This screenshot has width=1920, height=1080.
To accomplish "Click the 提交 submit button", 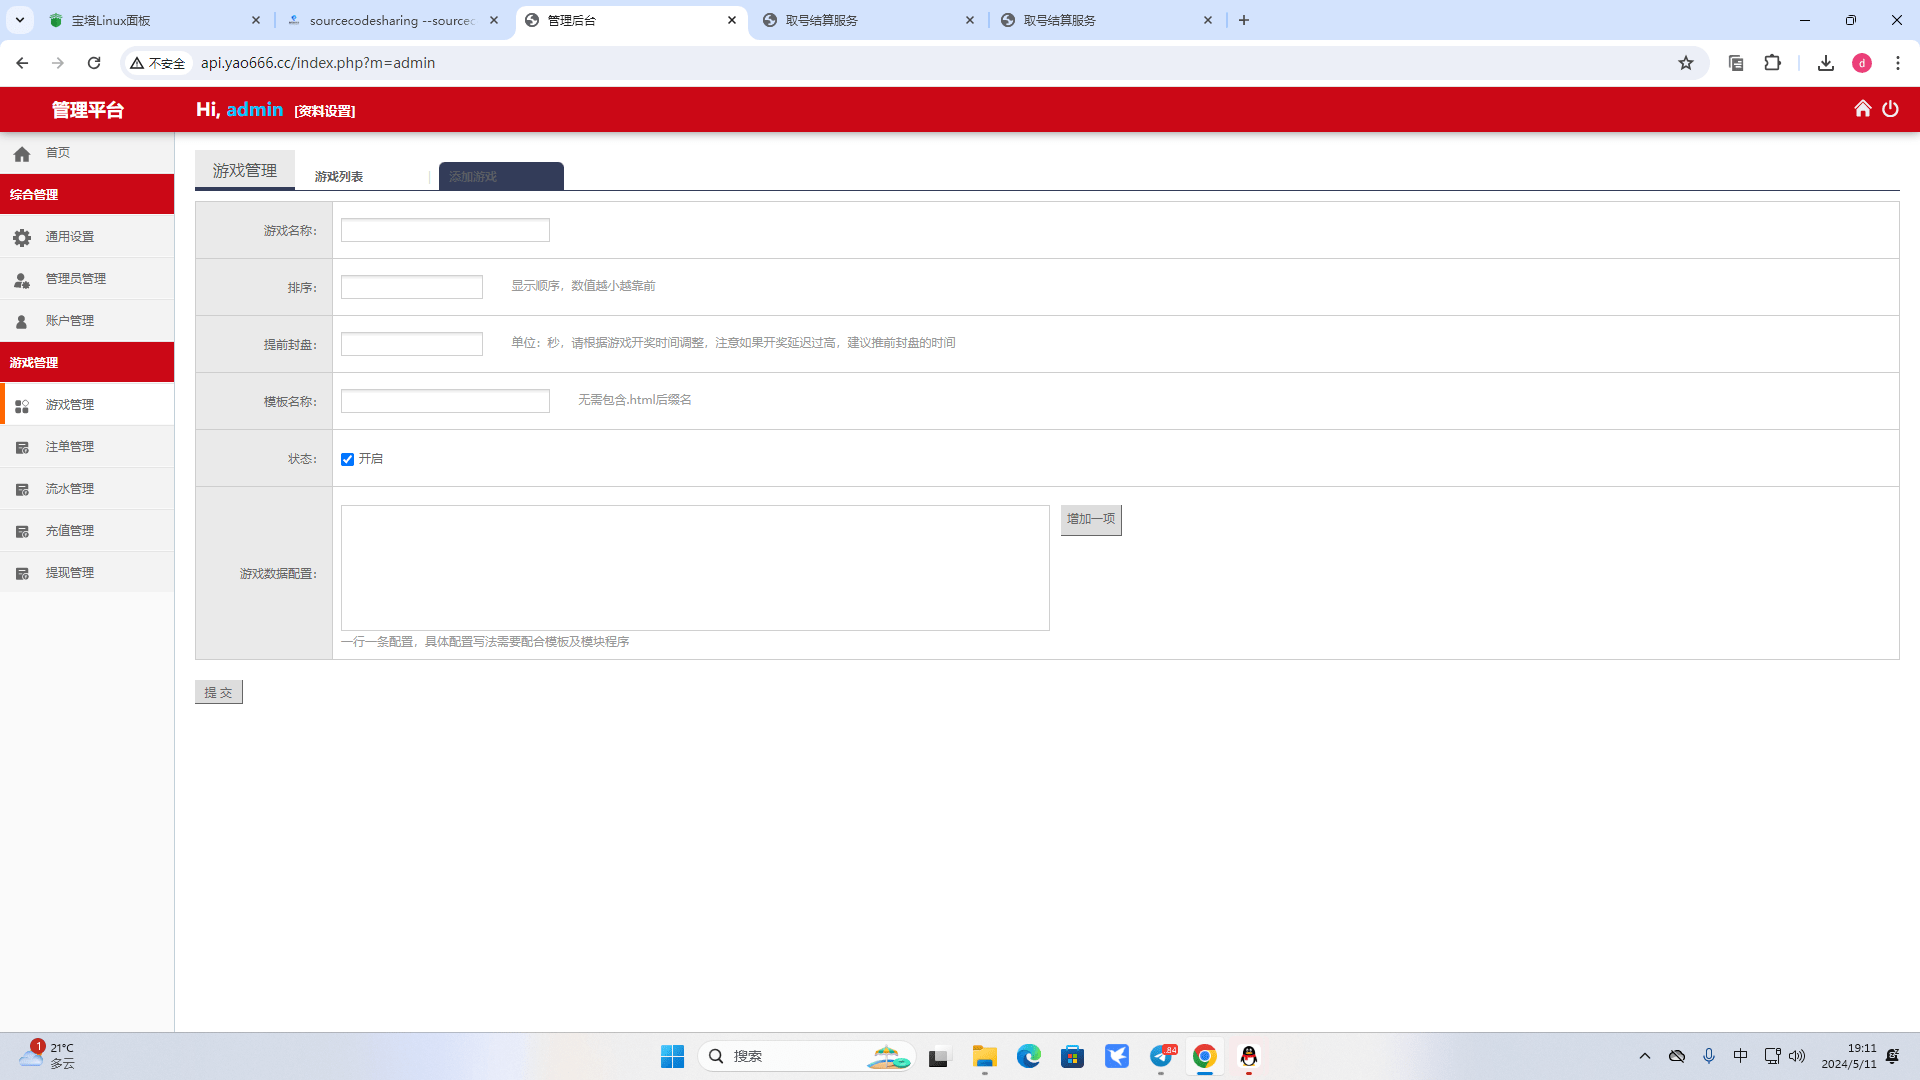I will pos(218,692).
